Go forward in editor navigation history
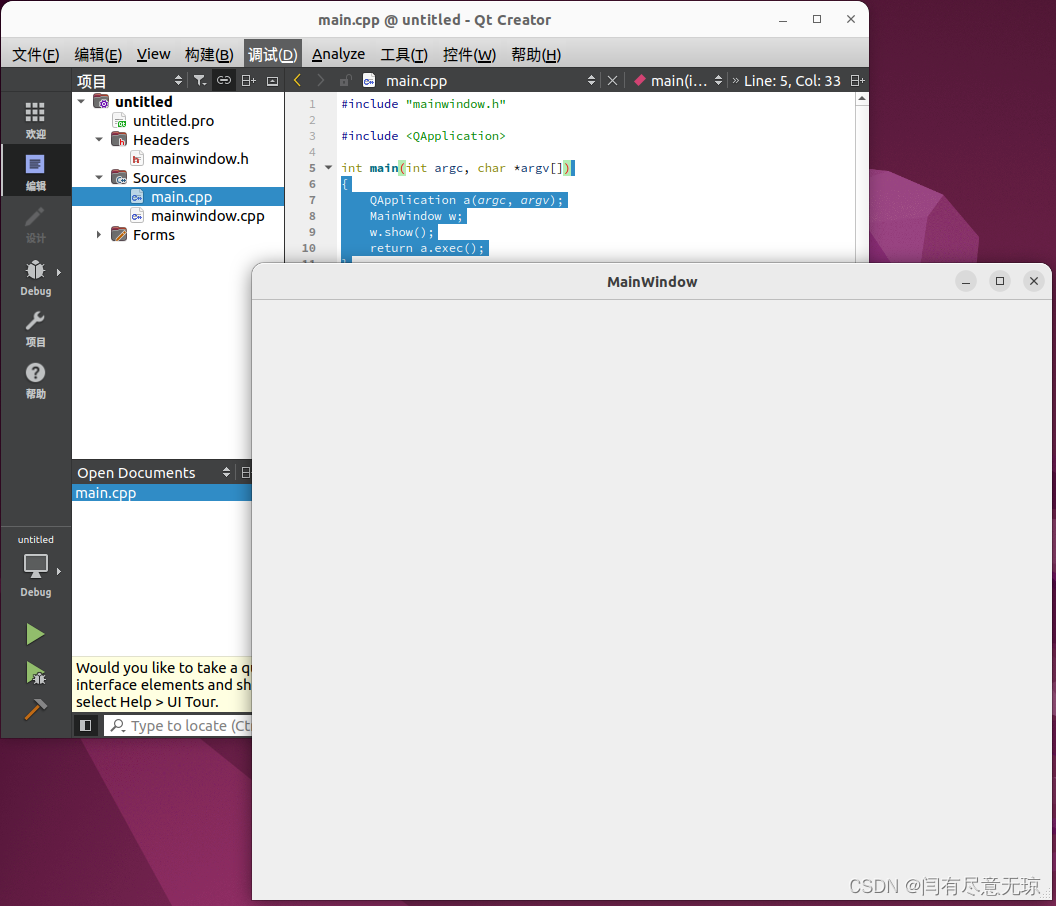The image size is (1056, 906). click(x=321, y=81)
